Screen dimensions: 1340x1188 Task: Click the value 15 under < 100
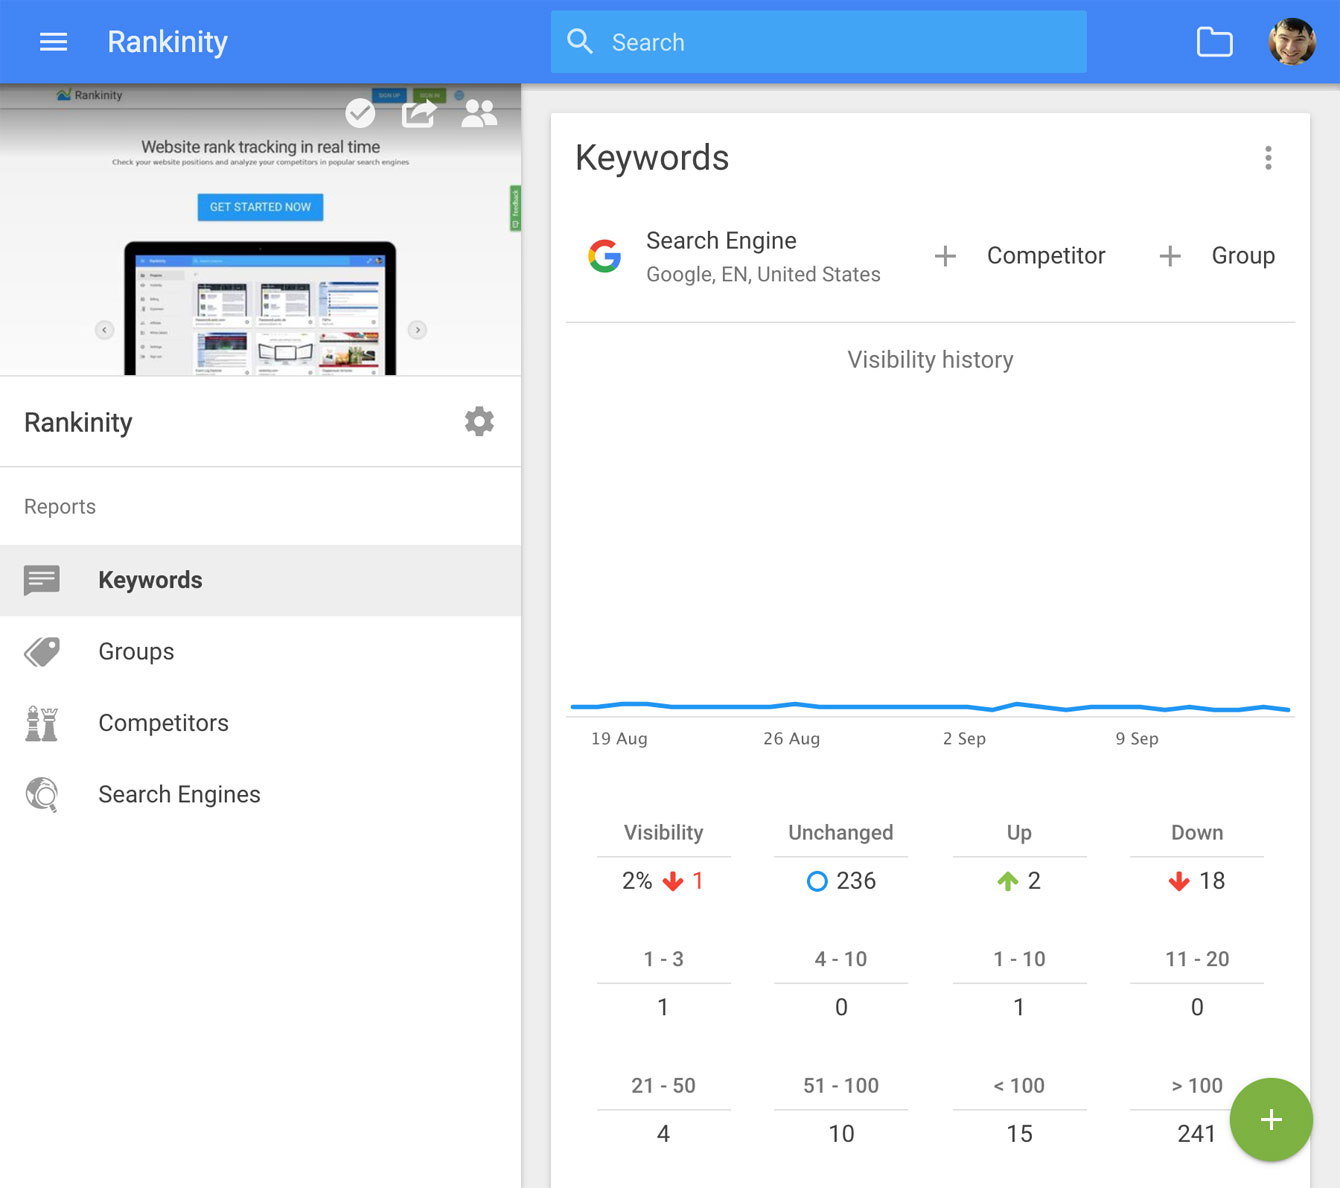1019,1134
